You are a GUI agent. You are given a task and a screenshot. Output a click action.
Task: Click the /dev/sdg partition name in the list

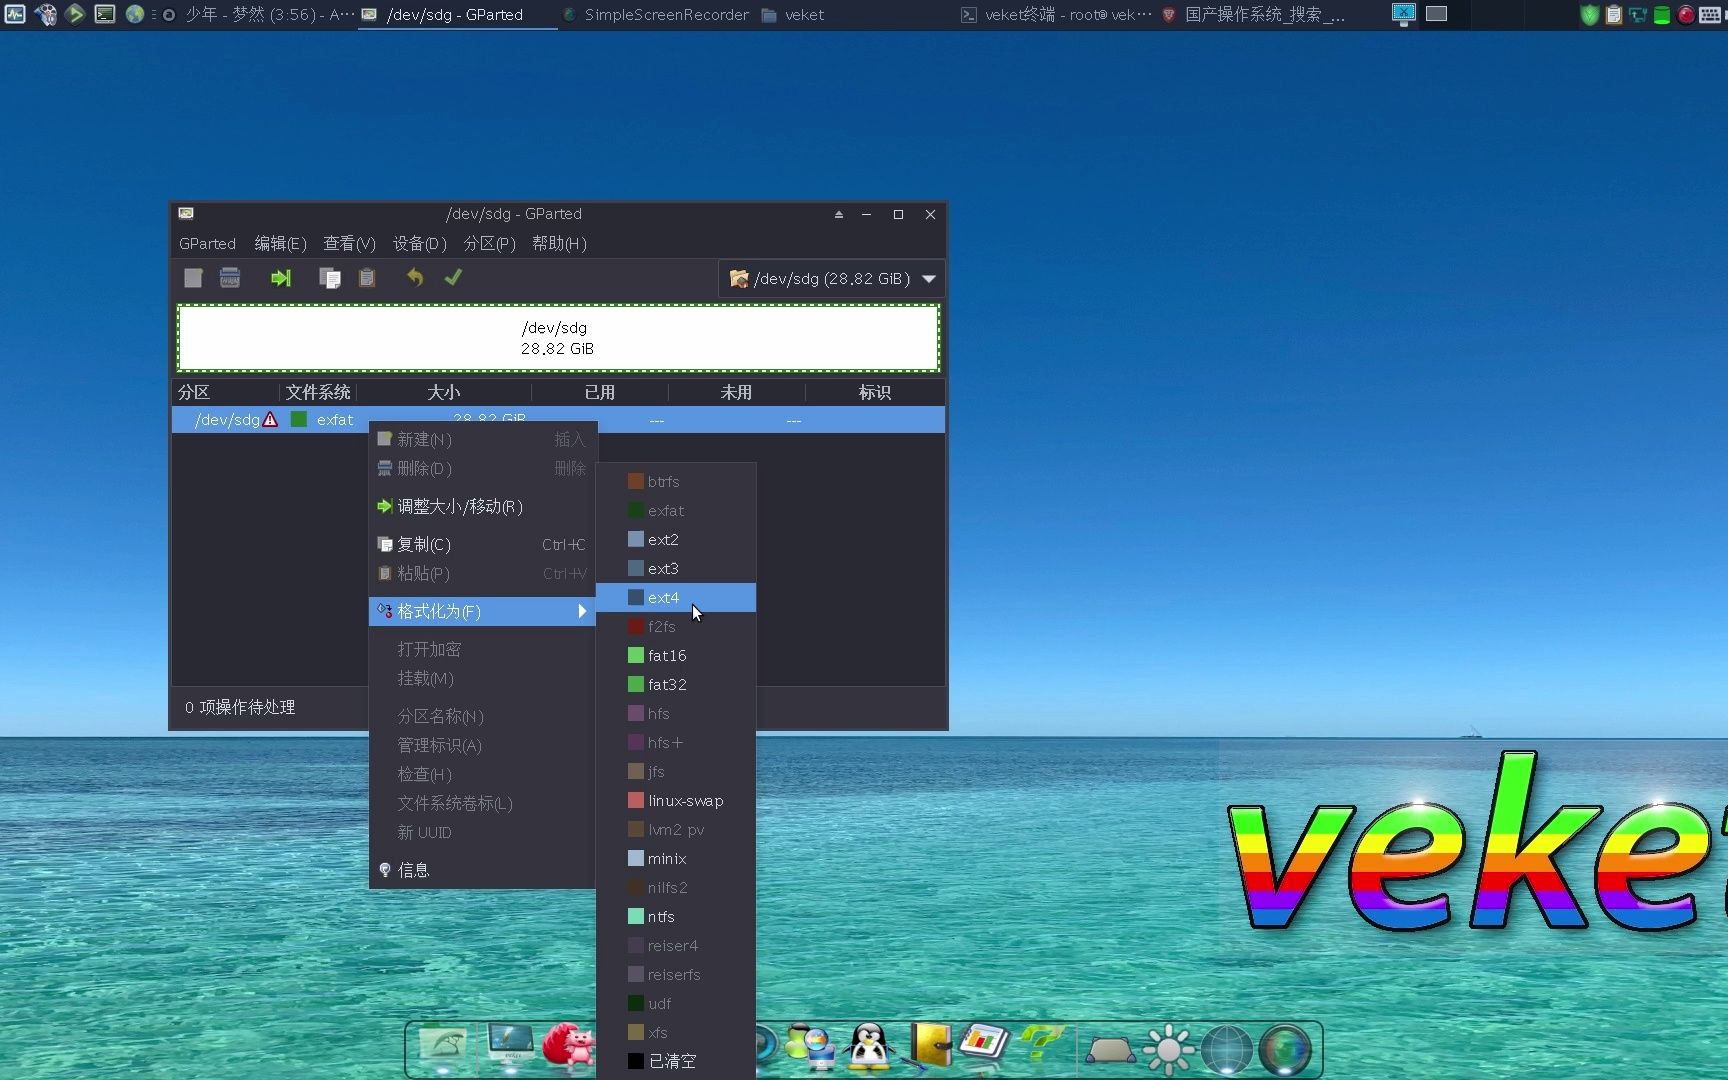[x=227, y=420]
